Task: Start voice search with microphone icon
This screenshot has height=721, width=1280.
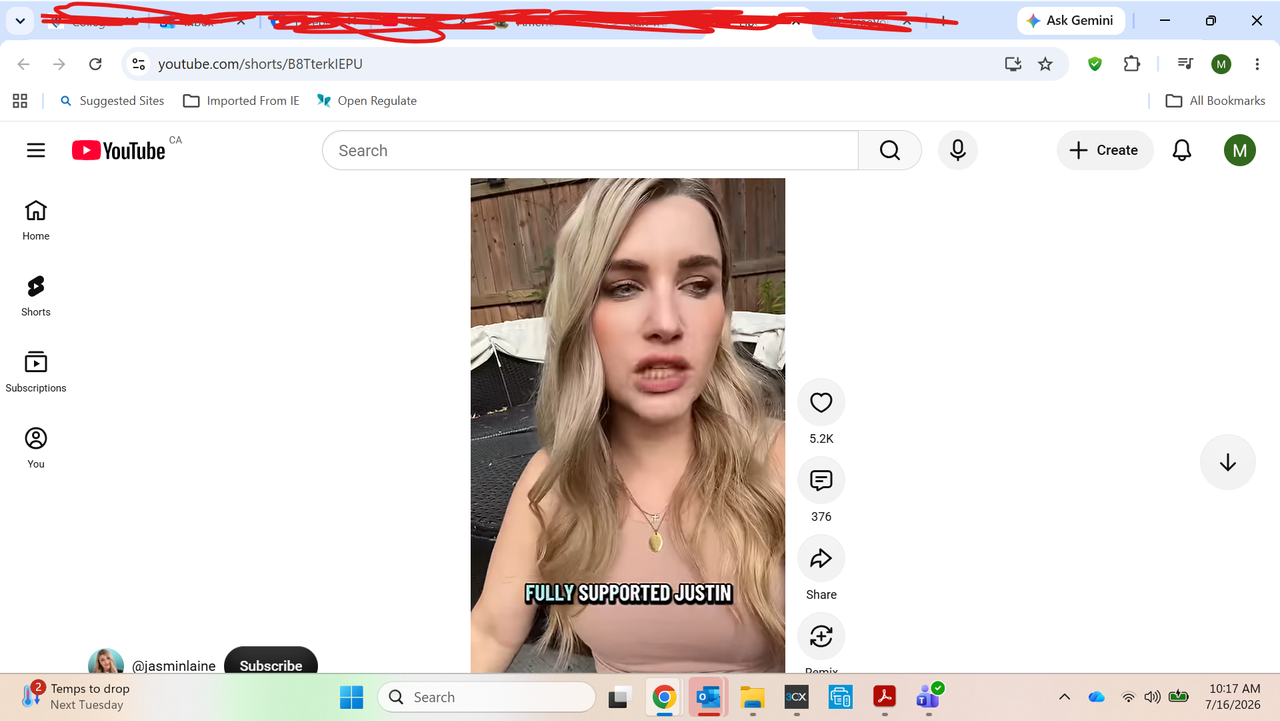Action: coord(958,150)
